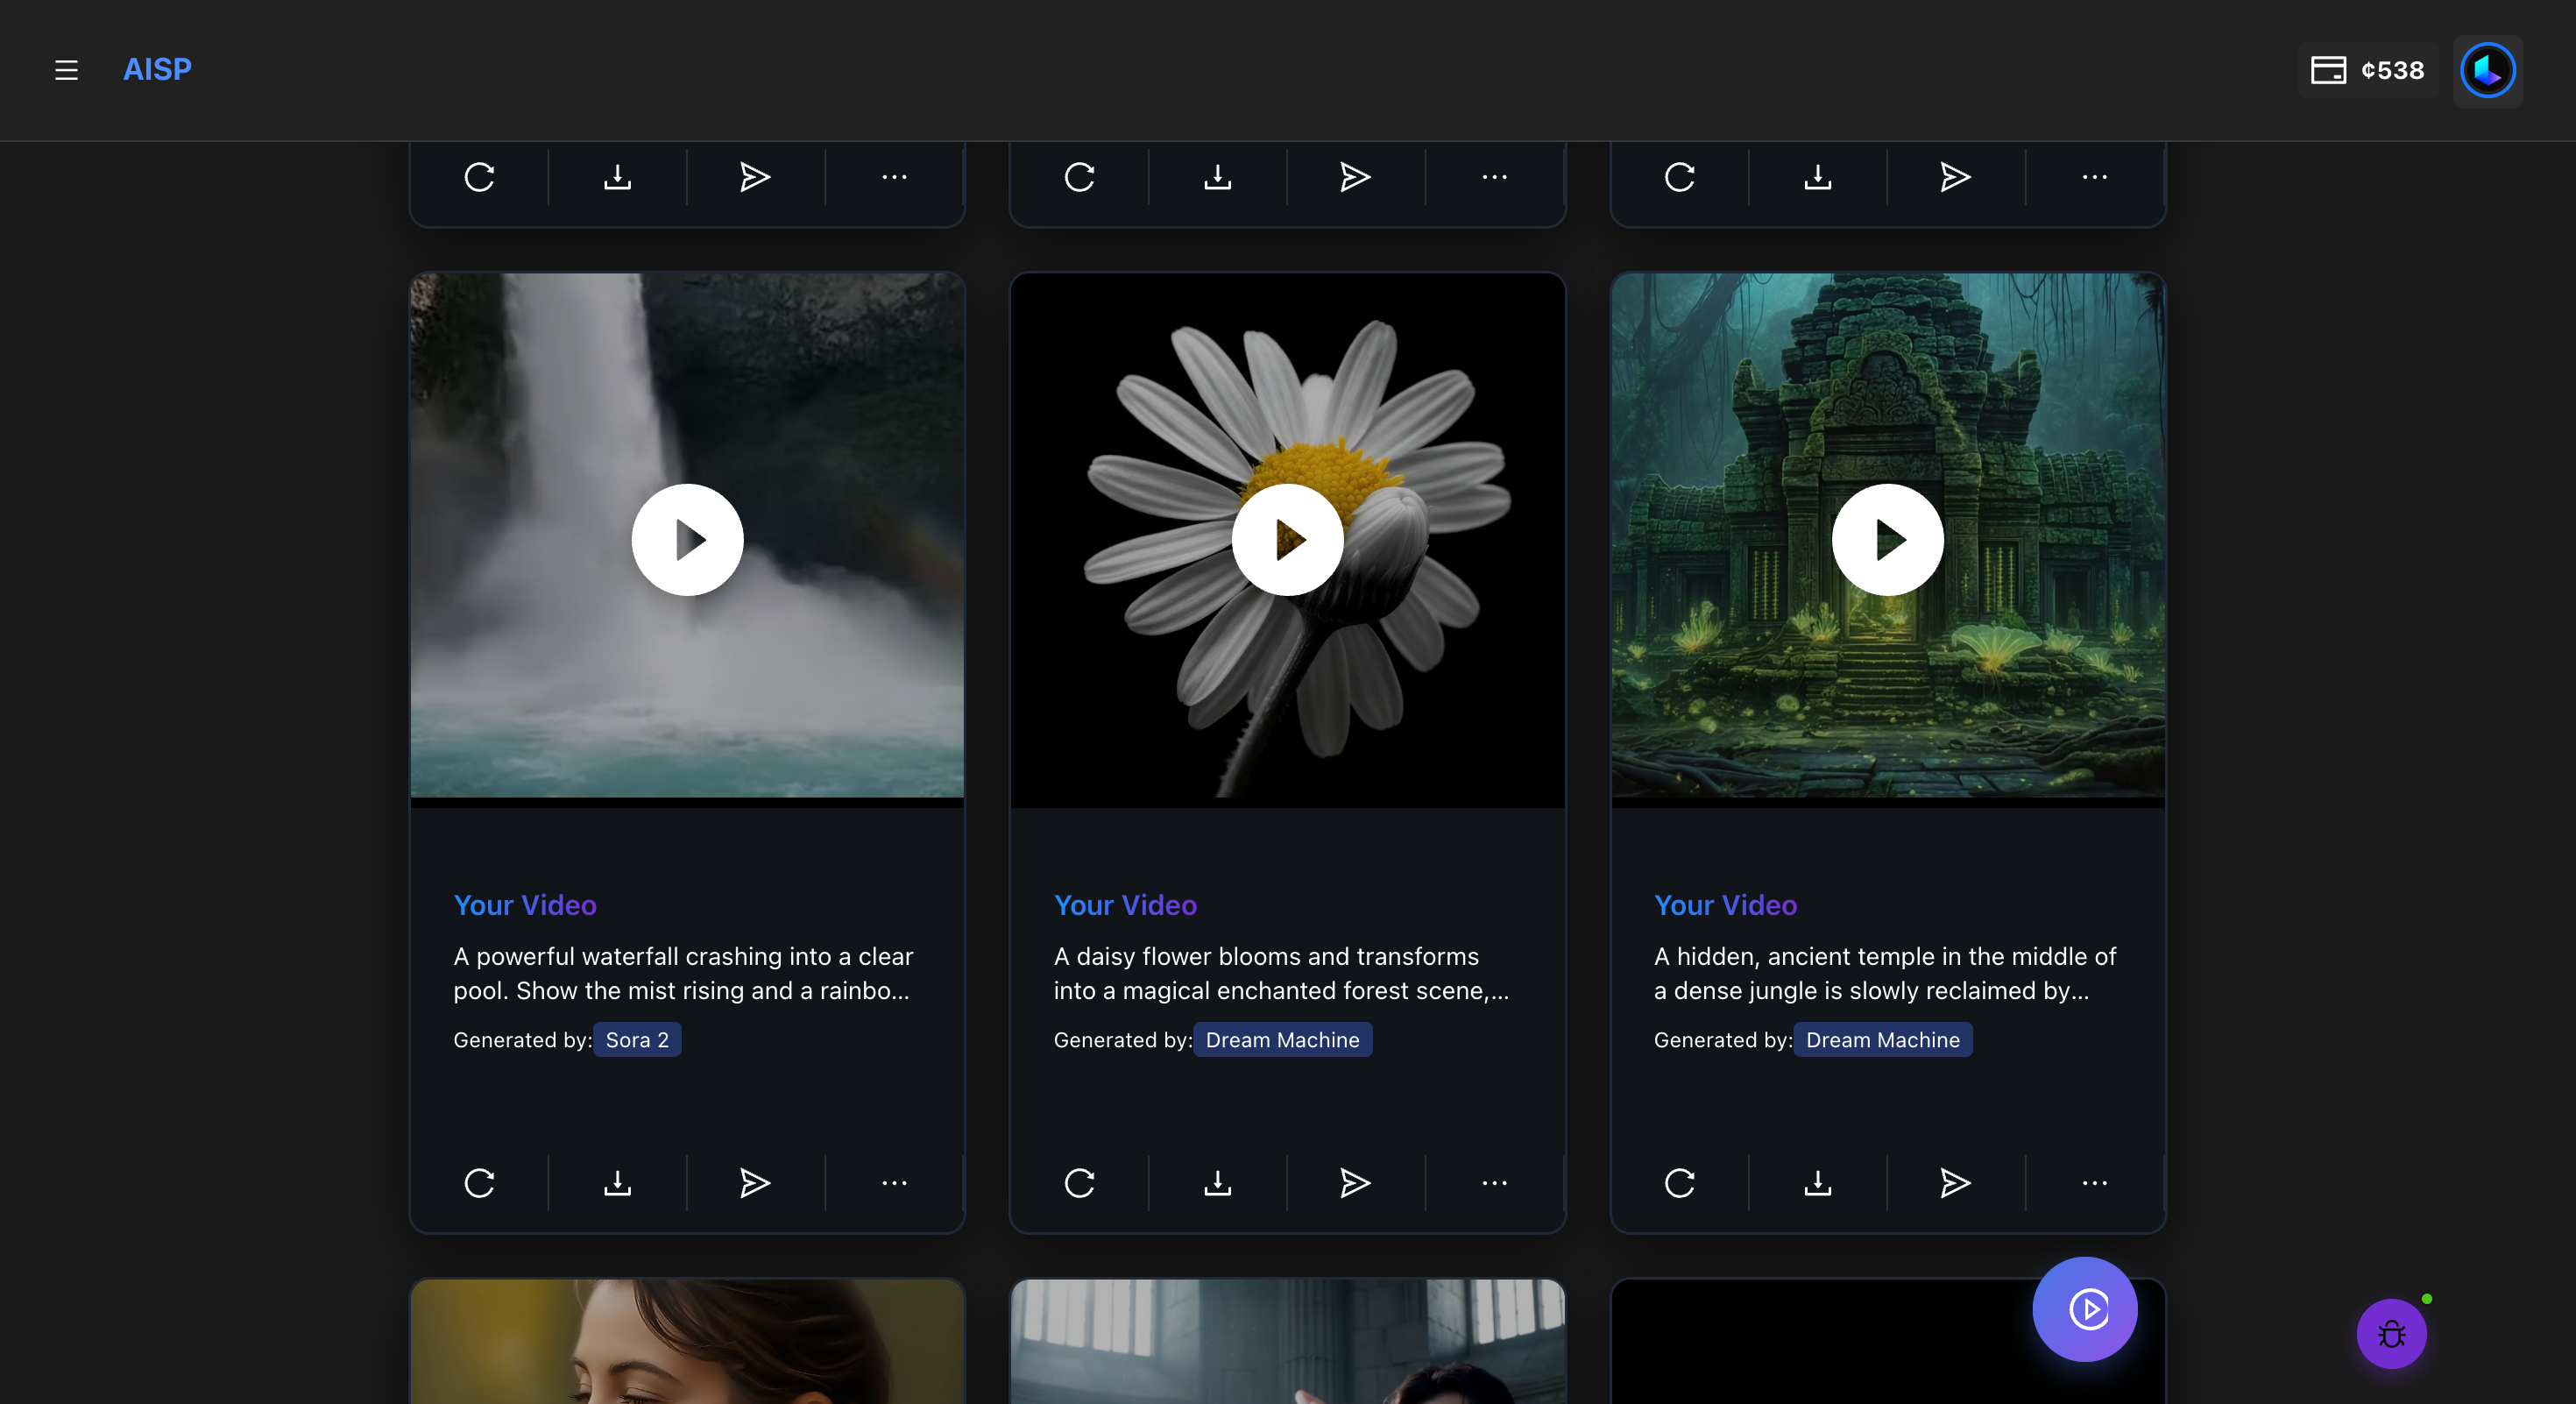Regenerate the daisy flower video

1079,1183
